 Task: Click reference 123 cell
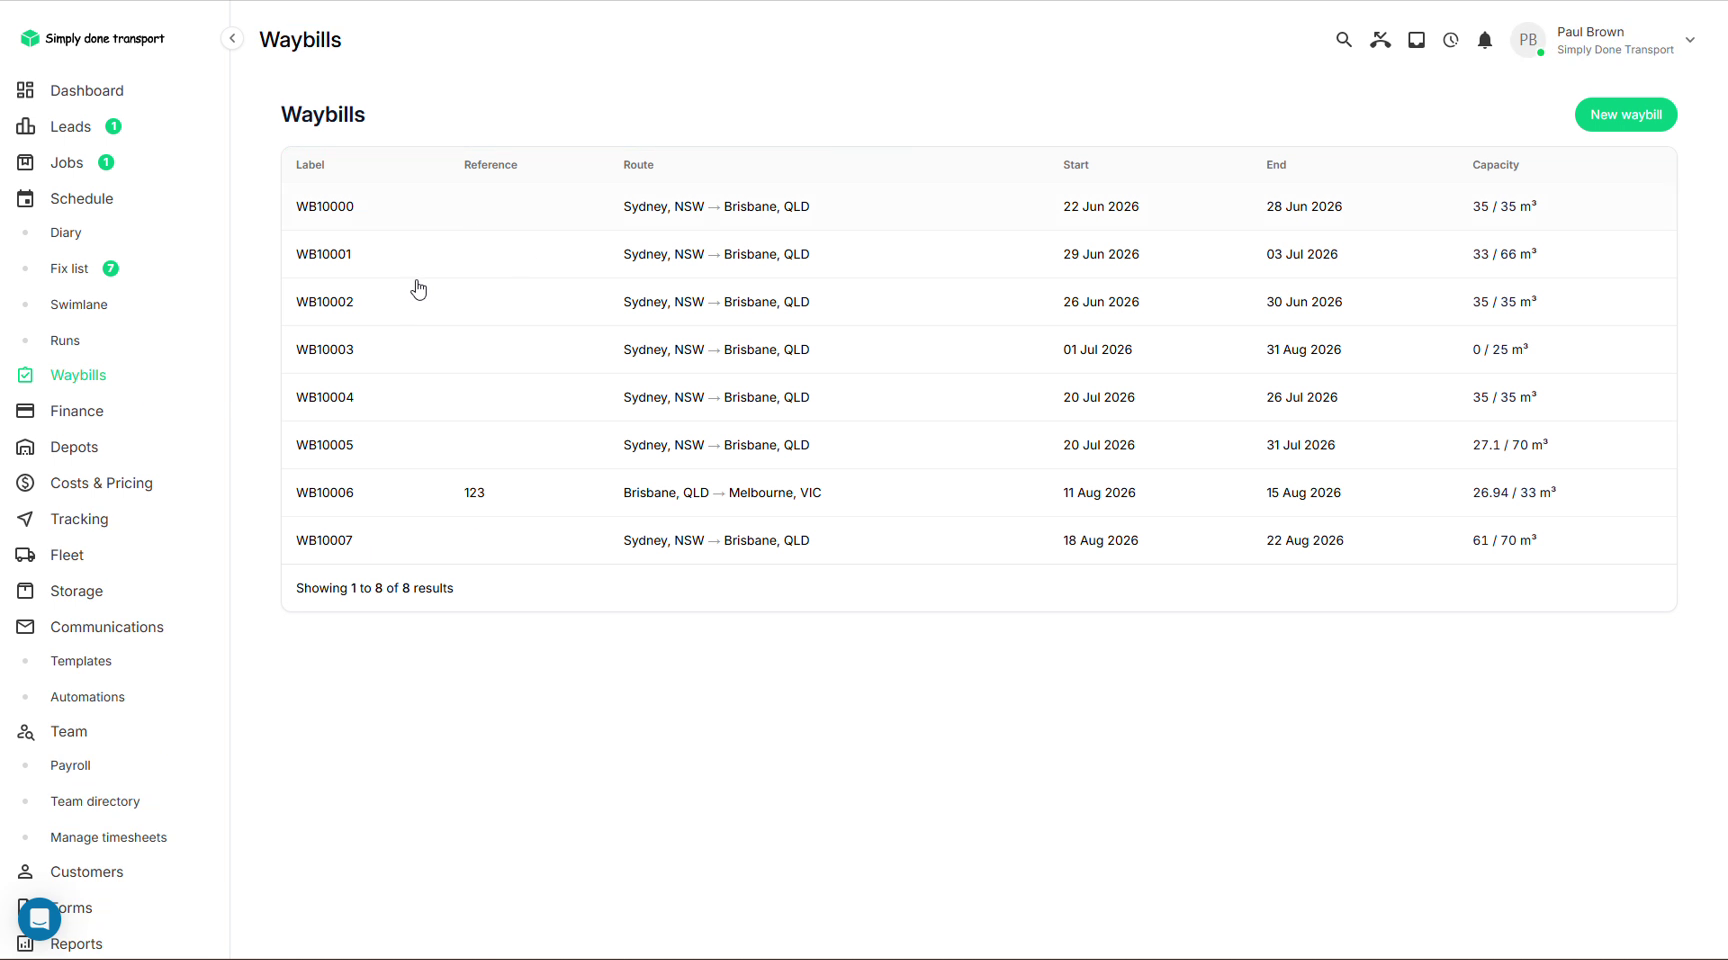474,493
